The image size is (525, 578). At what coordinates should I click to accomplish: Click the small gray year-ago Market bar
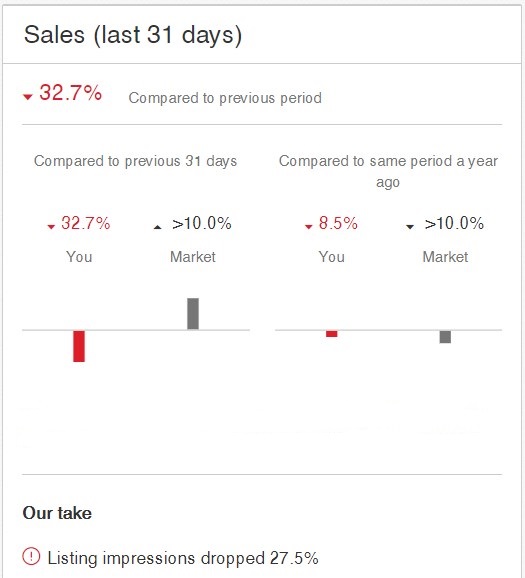[x=445, y=337]
